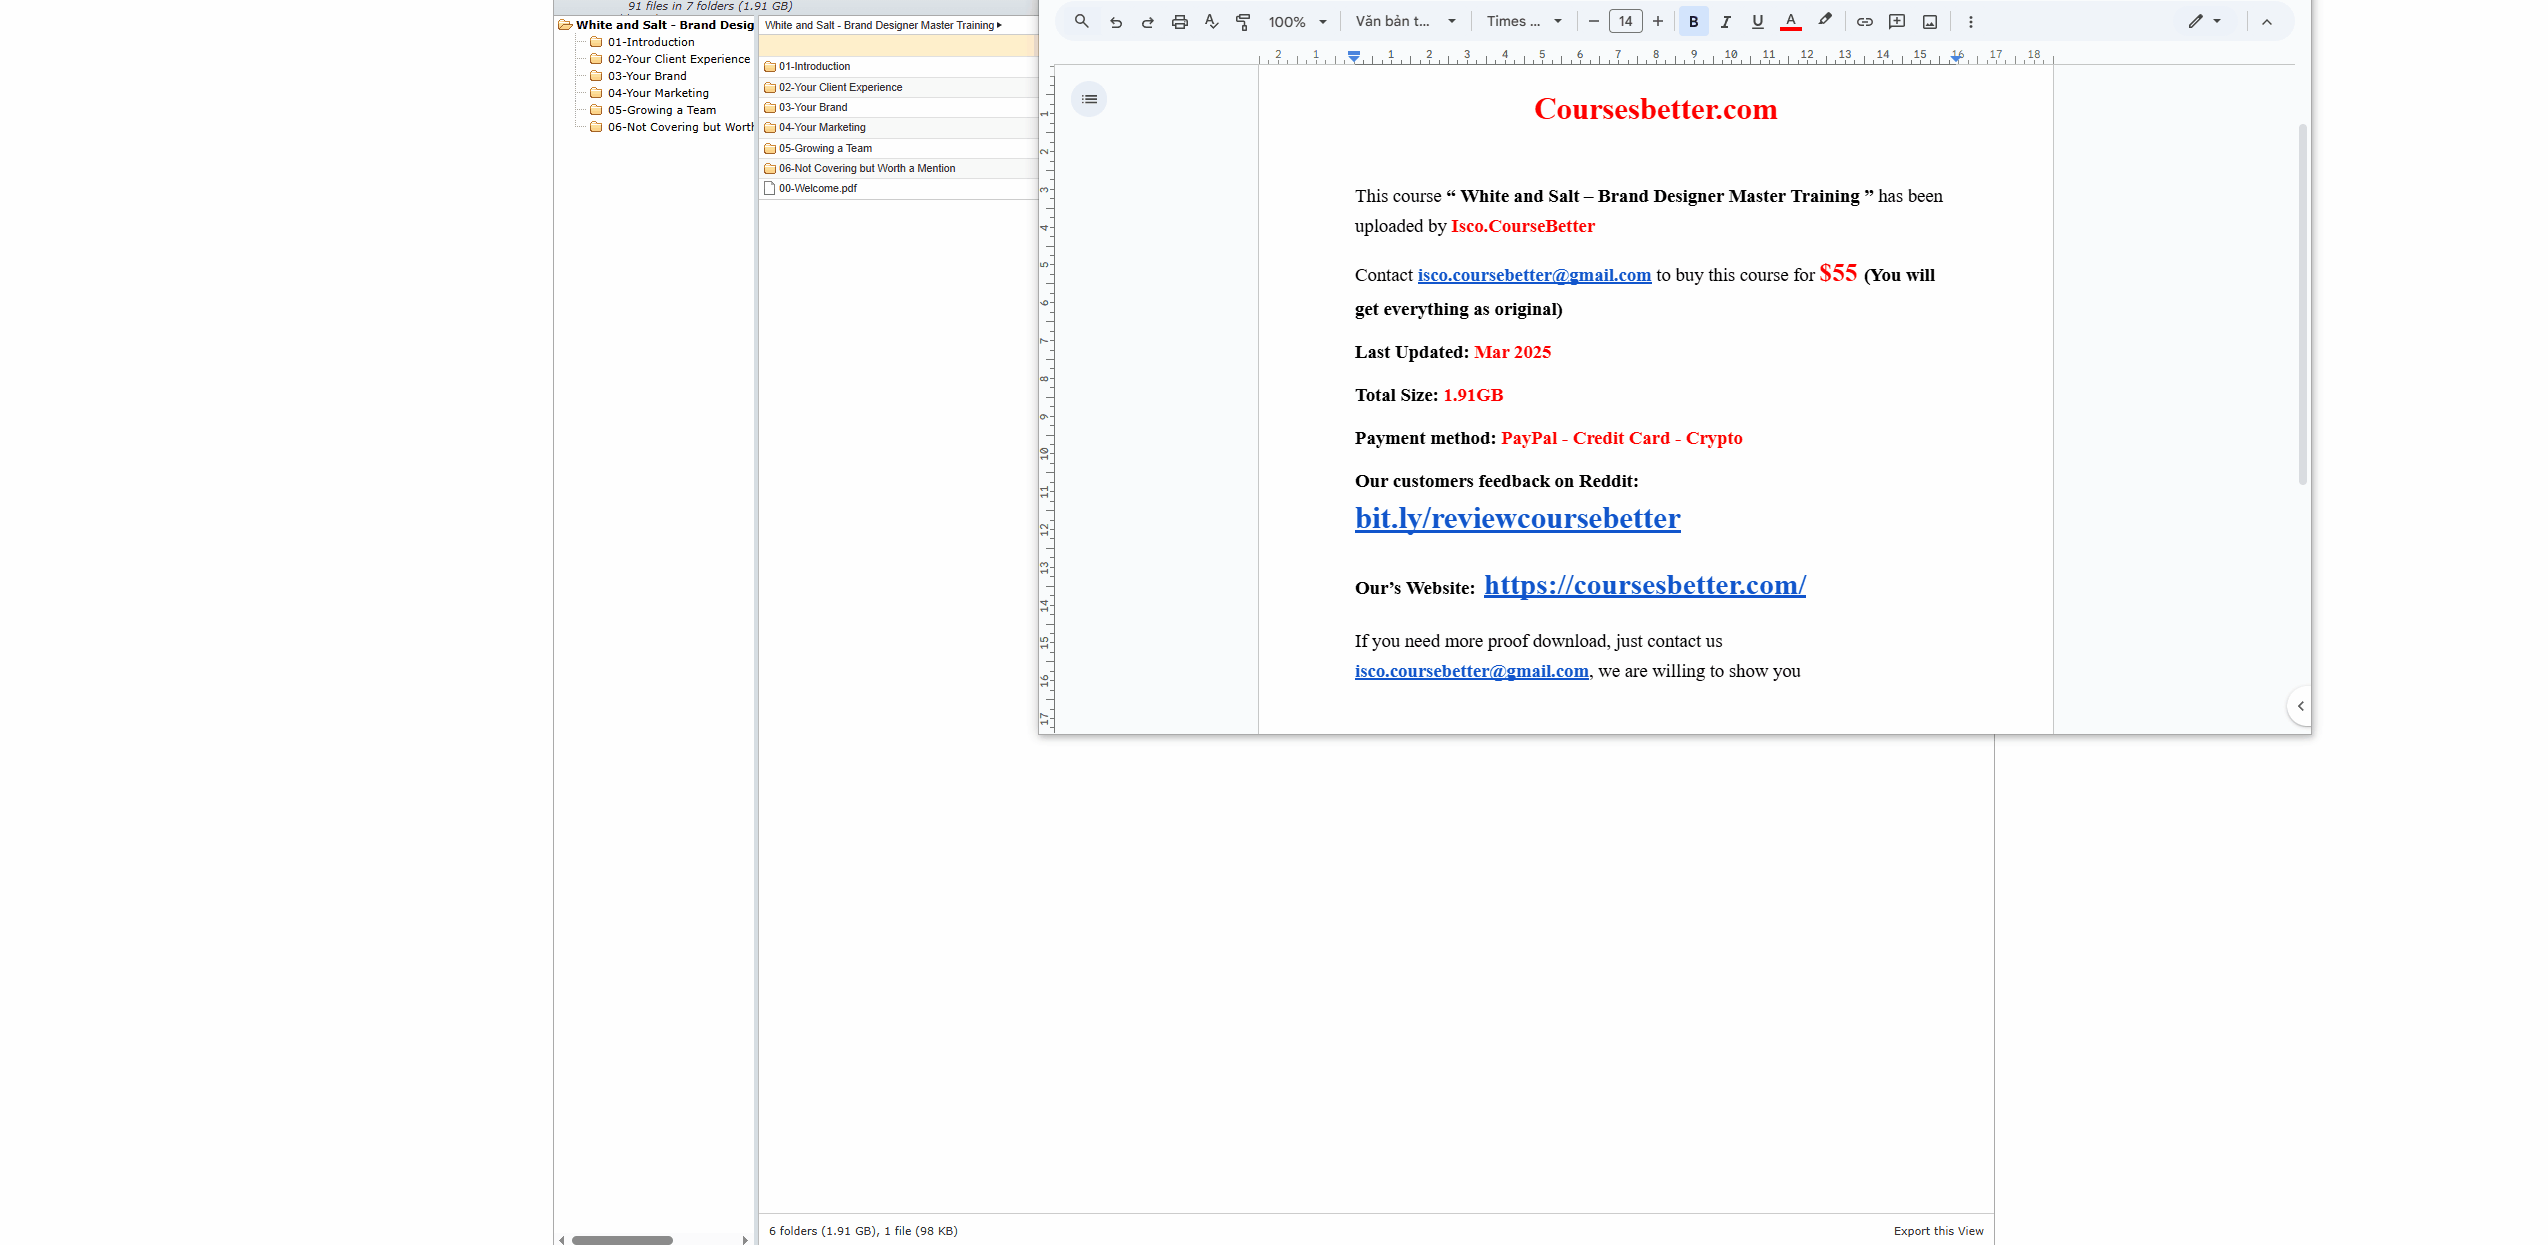Expand the side panel arrow
The height and width of the screenshot is (1245, 2548).
(x=2300, y=706)
